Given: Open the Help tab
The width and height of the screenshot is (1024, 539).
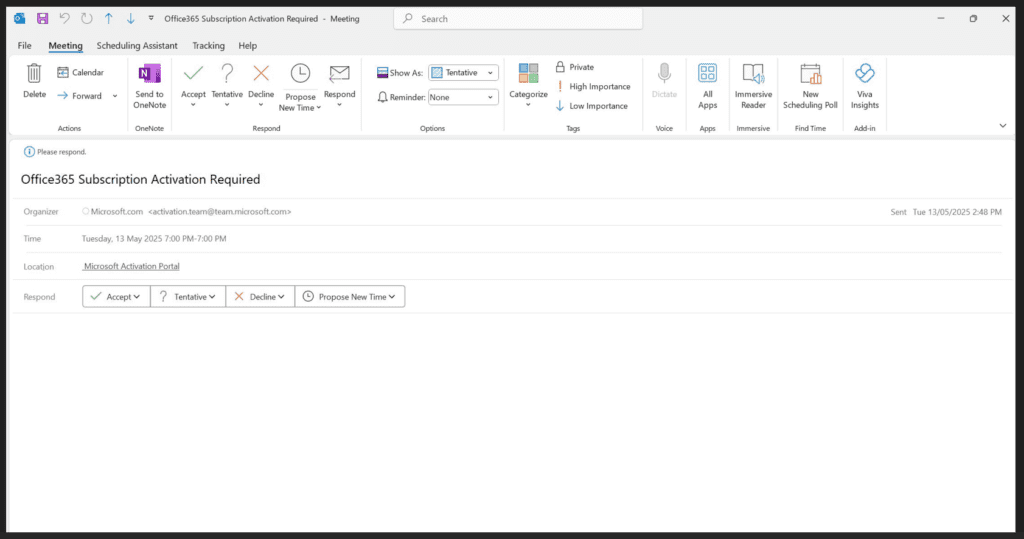Looking at the screenshot, I should 248,46.
